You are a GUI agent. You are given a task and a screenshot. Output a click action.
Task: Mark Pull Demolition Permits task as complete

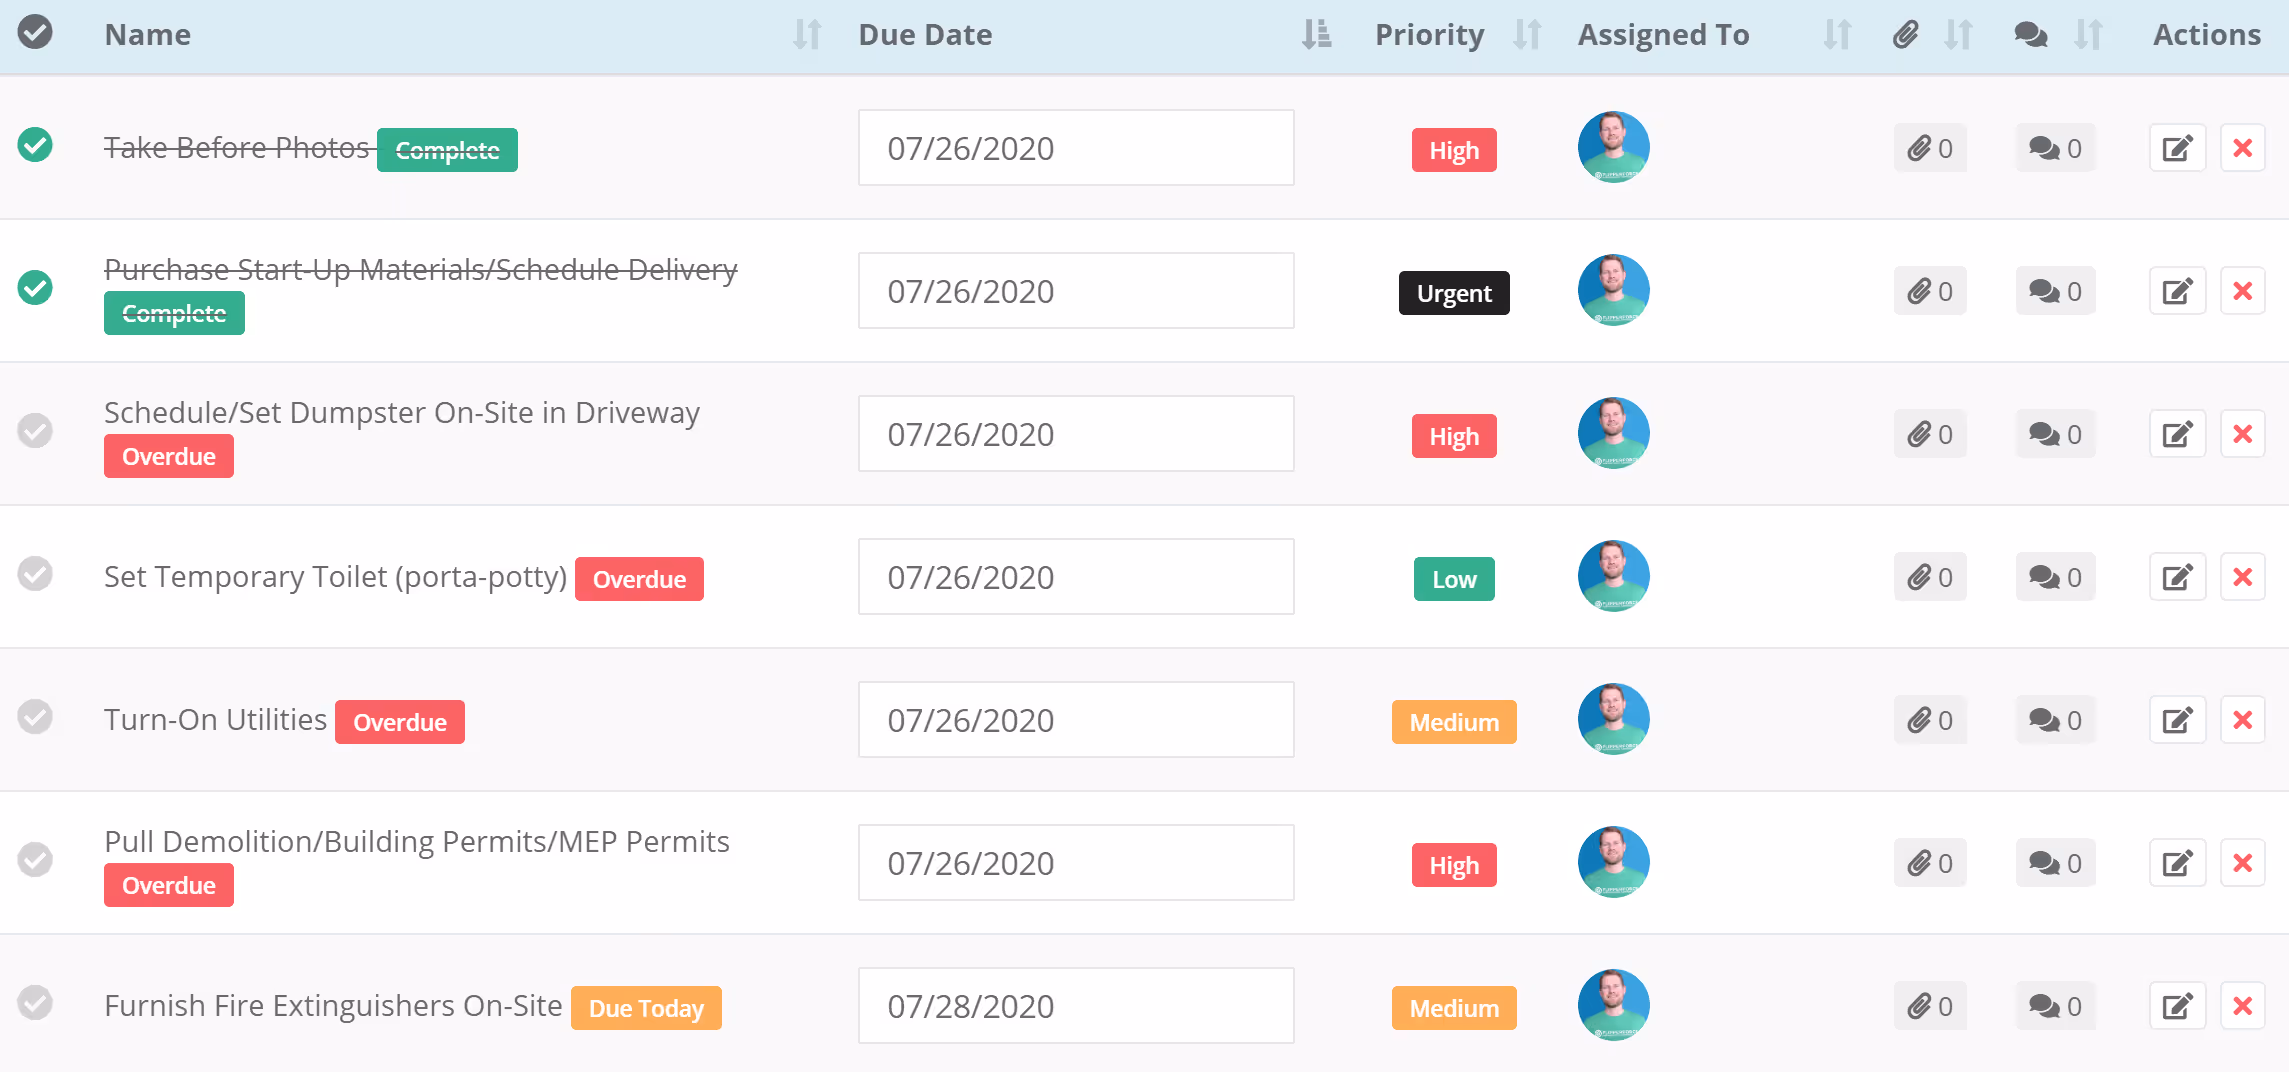click(35, 860)
